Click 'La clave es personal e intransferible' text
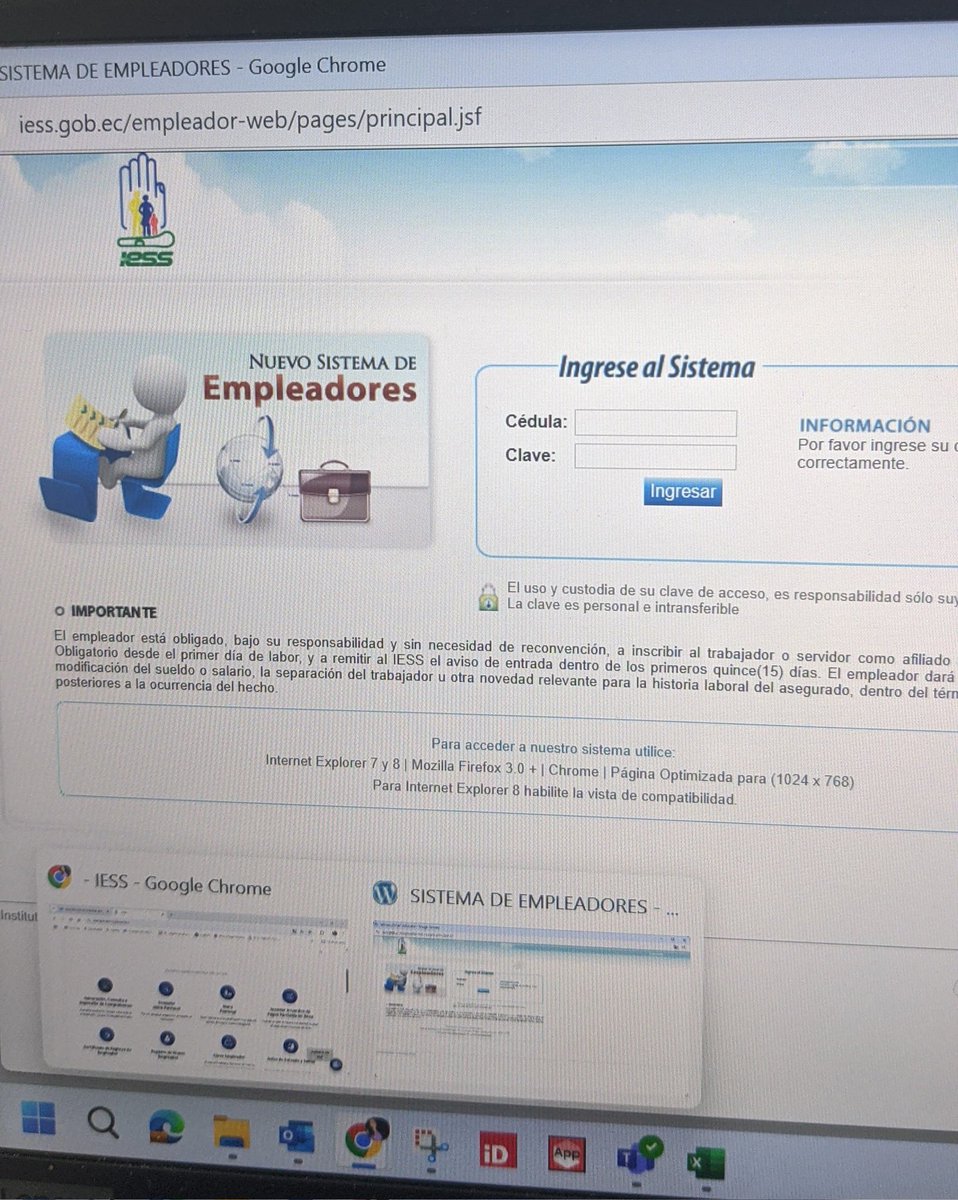This screenshot has width=958, height=1200. pos(623,607)
